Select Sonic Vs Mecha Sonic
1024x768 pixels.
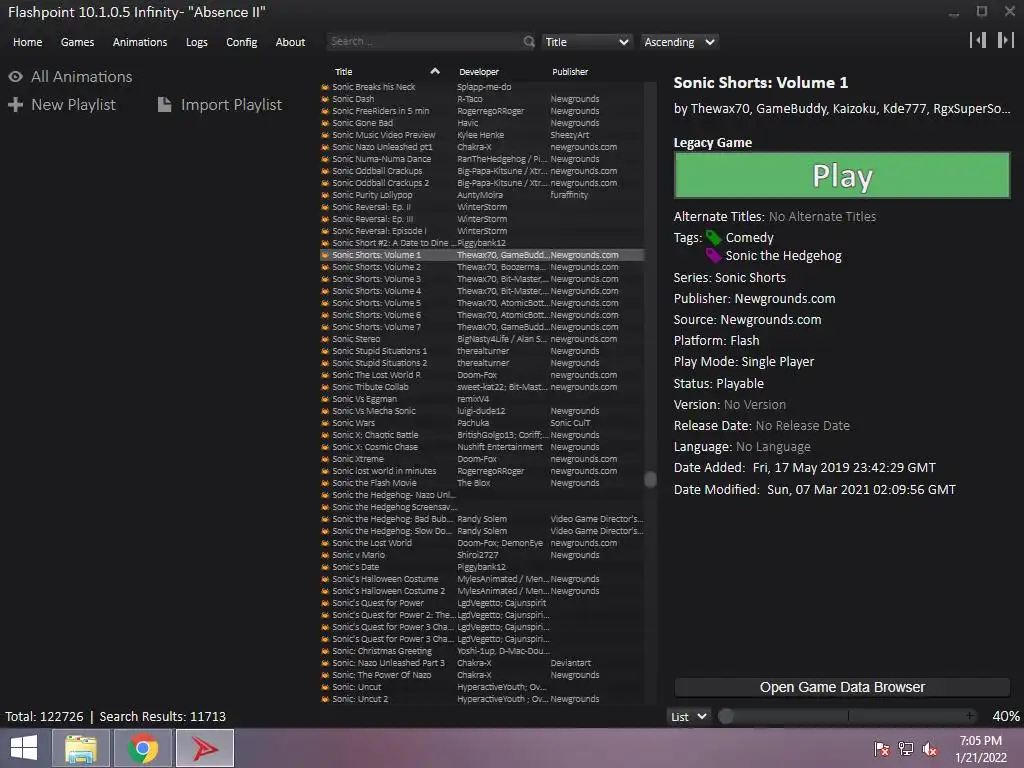[x=482, y=411]
